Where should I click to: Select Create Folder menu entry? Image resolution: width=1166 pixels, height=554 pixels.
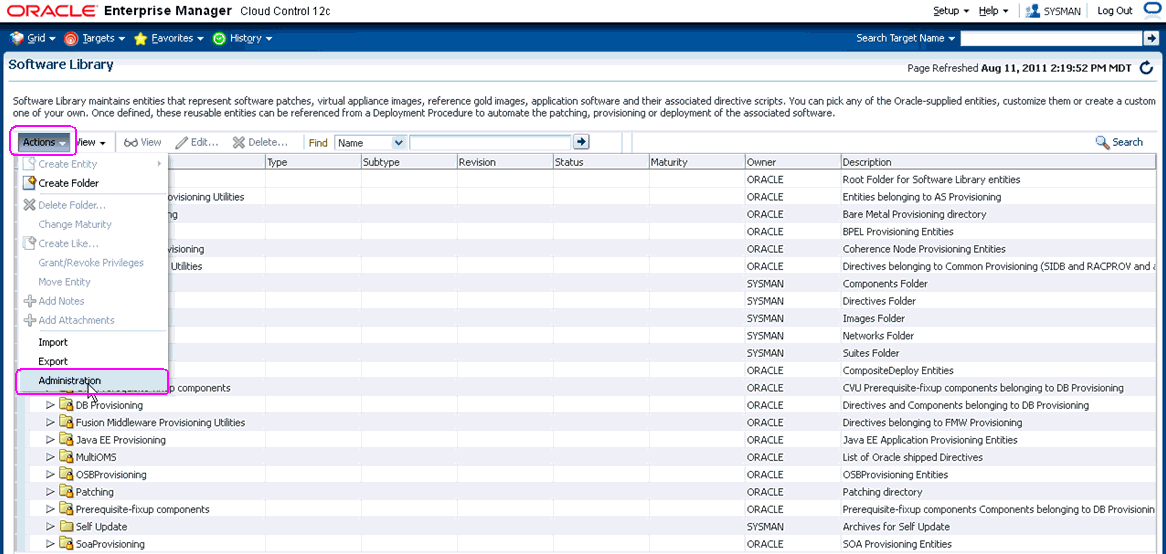pos(93,183)
